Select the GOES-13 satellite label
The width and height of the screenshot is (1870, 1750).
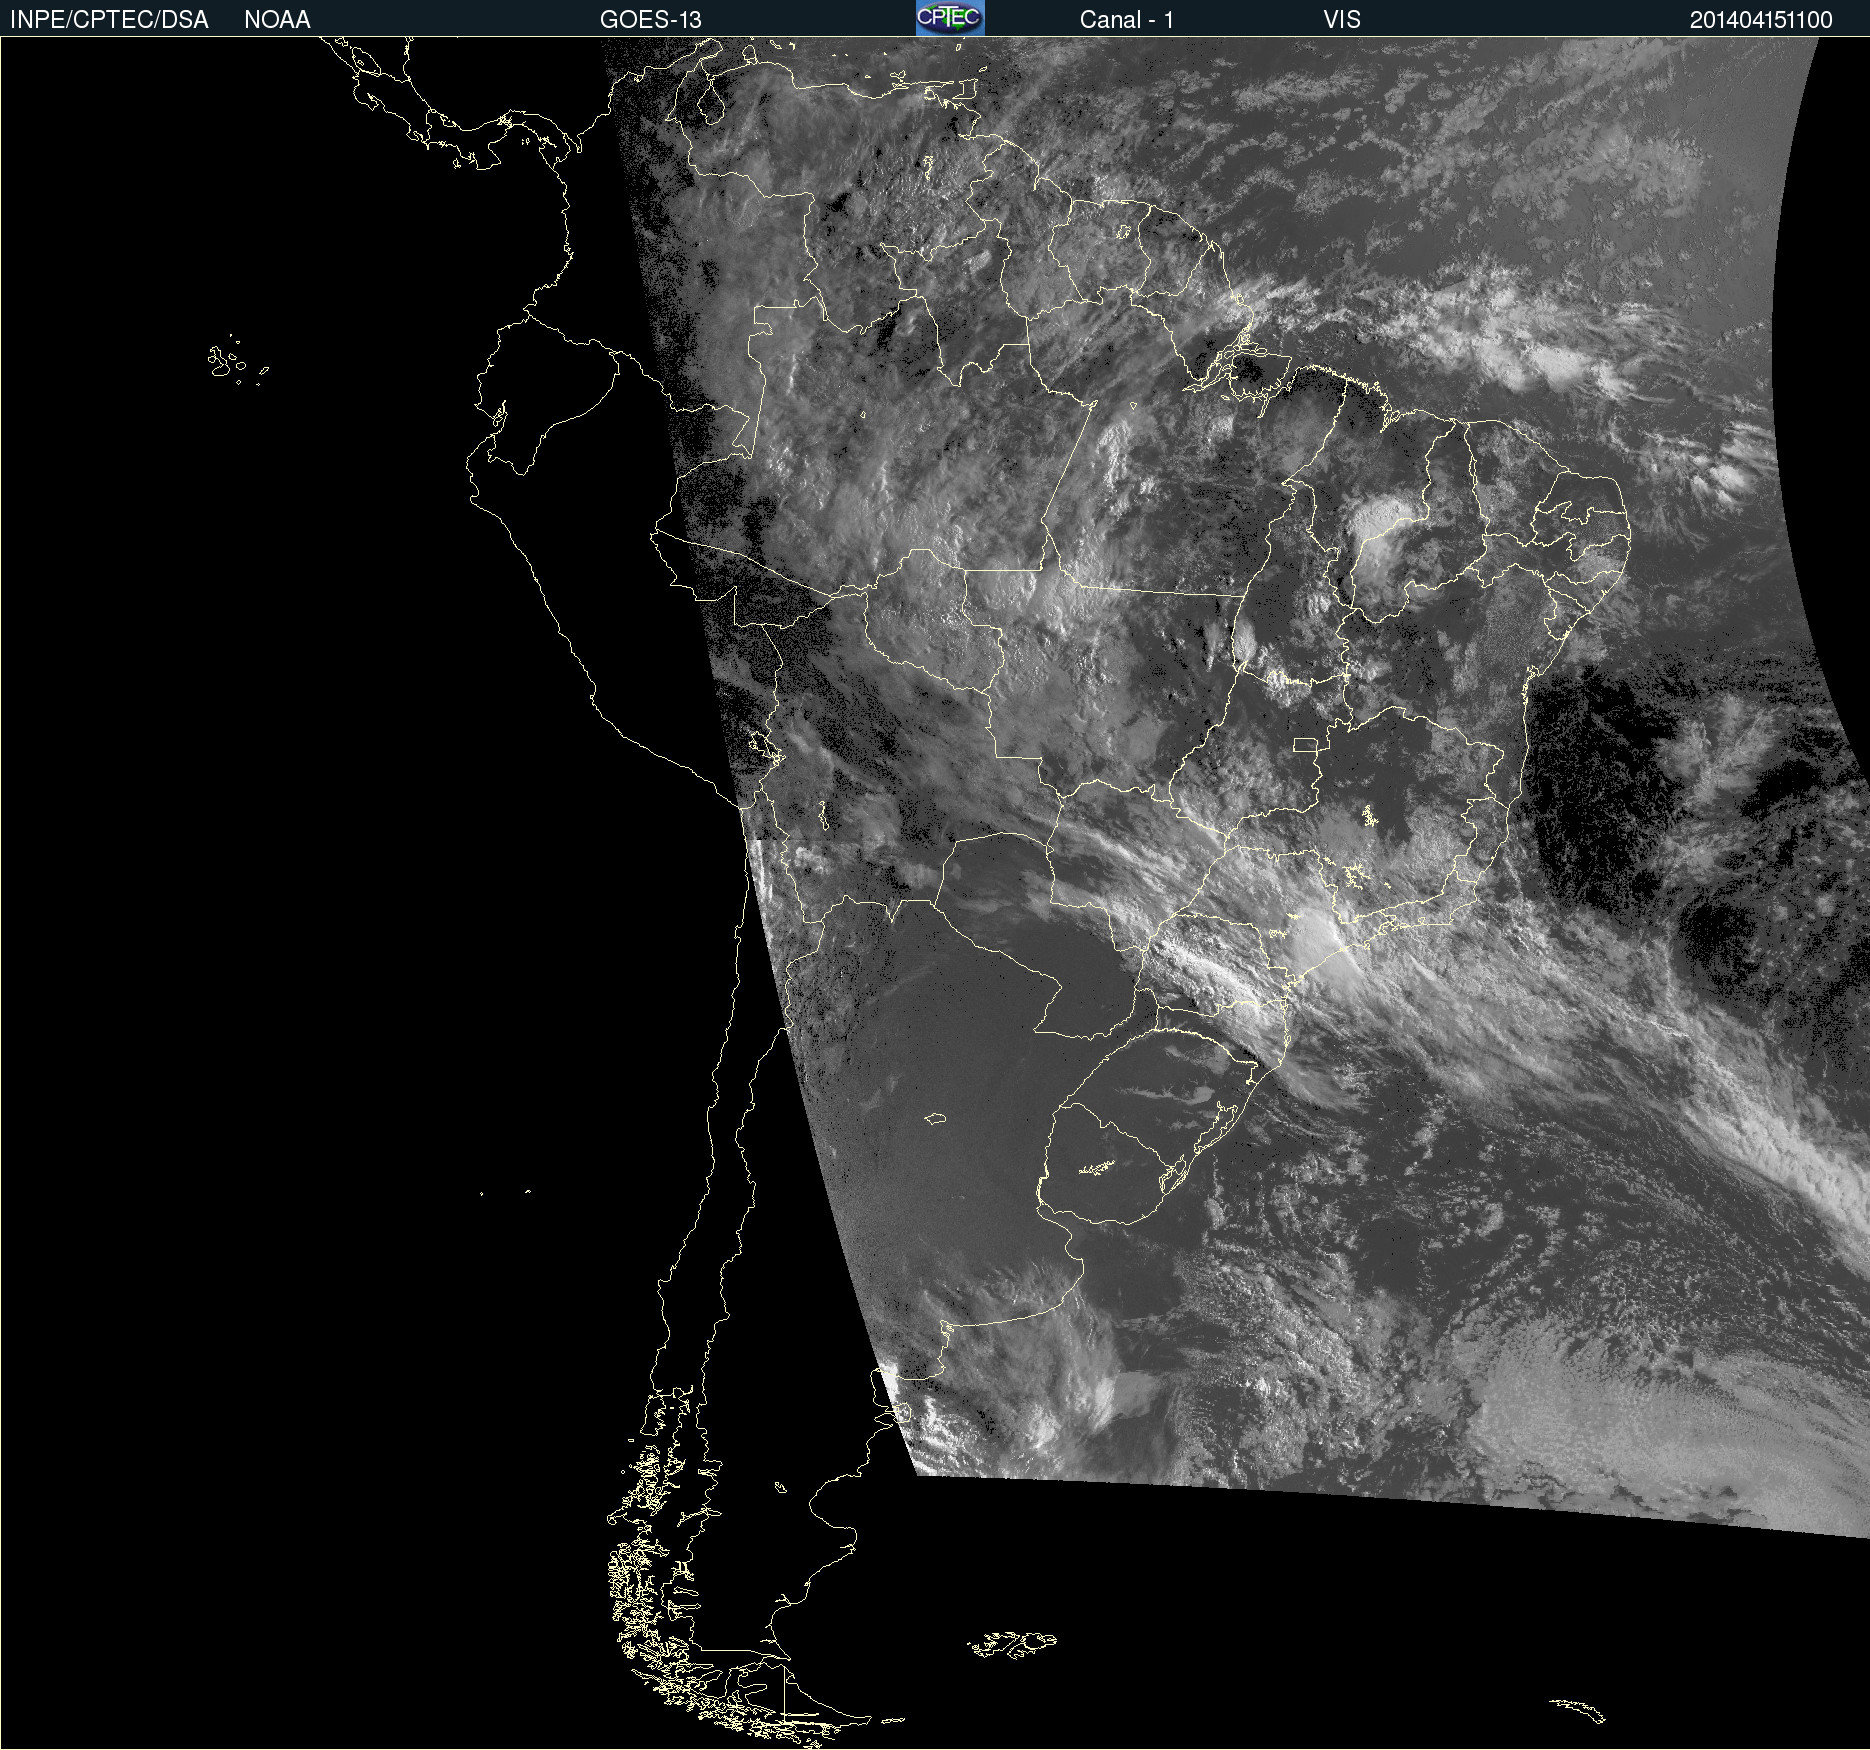pos(651,20)
